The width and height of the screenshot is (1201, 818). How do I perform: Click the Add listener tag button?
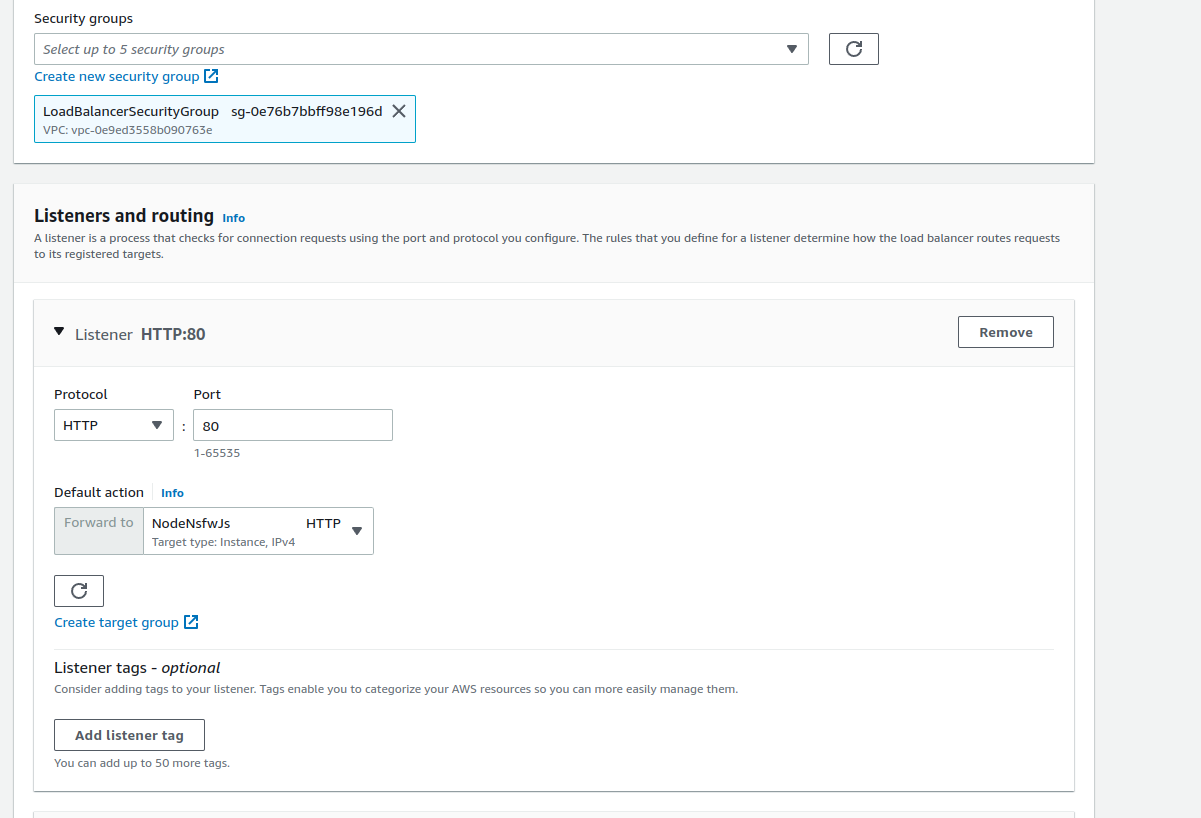[x=129, y=735]
